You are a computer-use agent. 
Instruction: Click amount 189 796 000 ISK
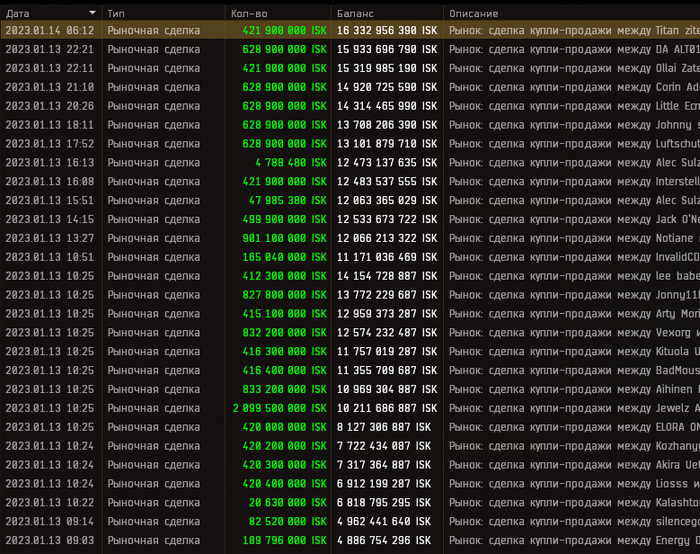285,541
